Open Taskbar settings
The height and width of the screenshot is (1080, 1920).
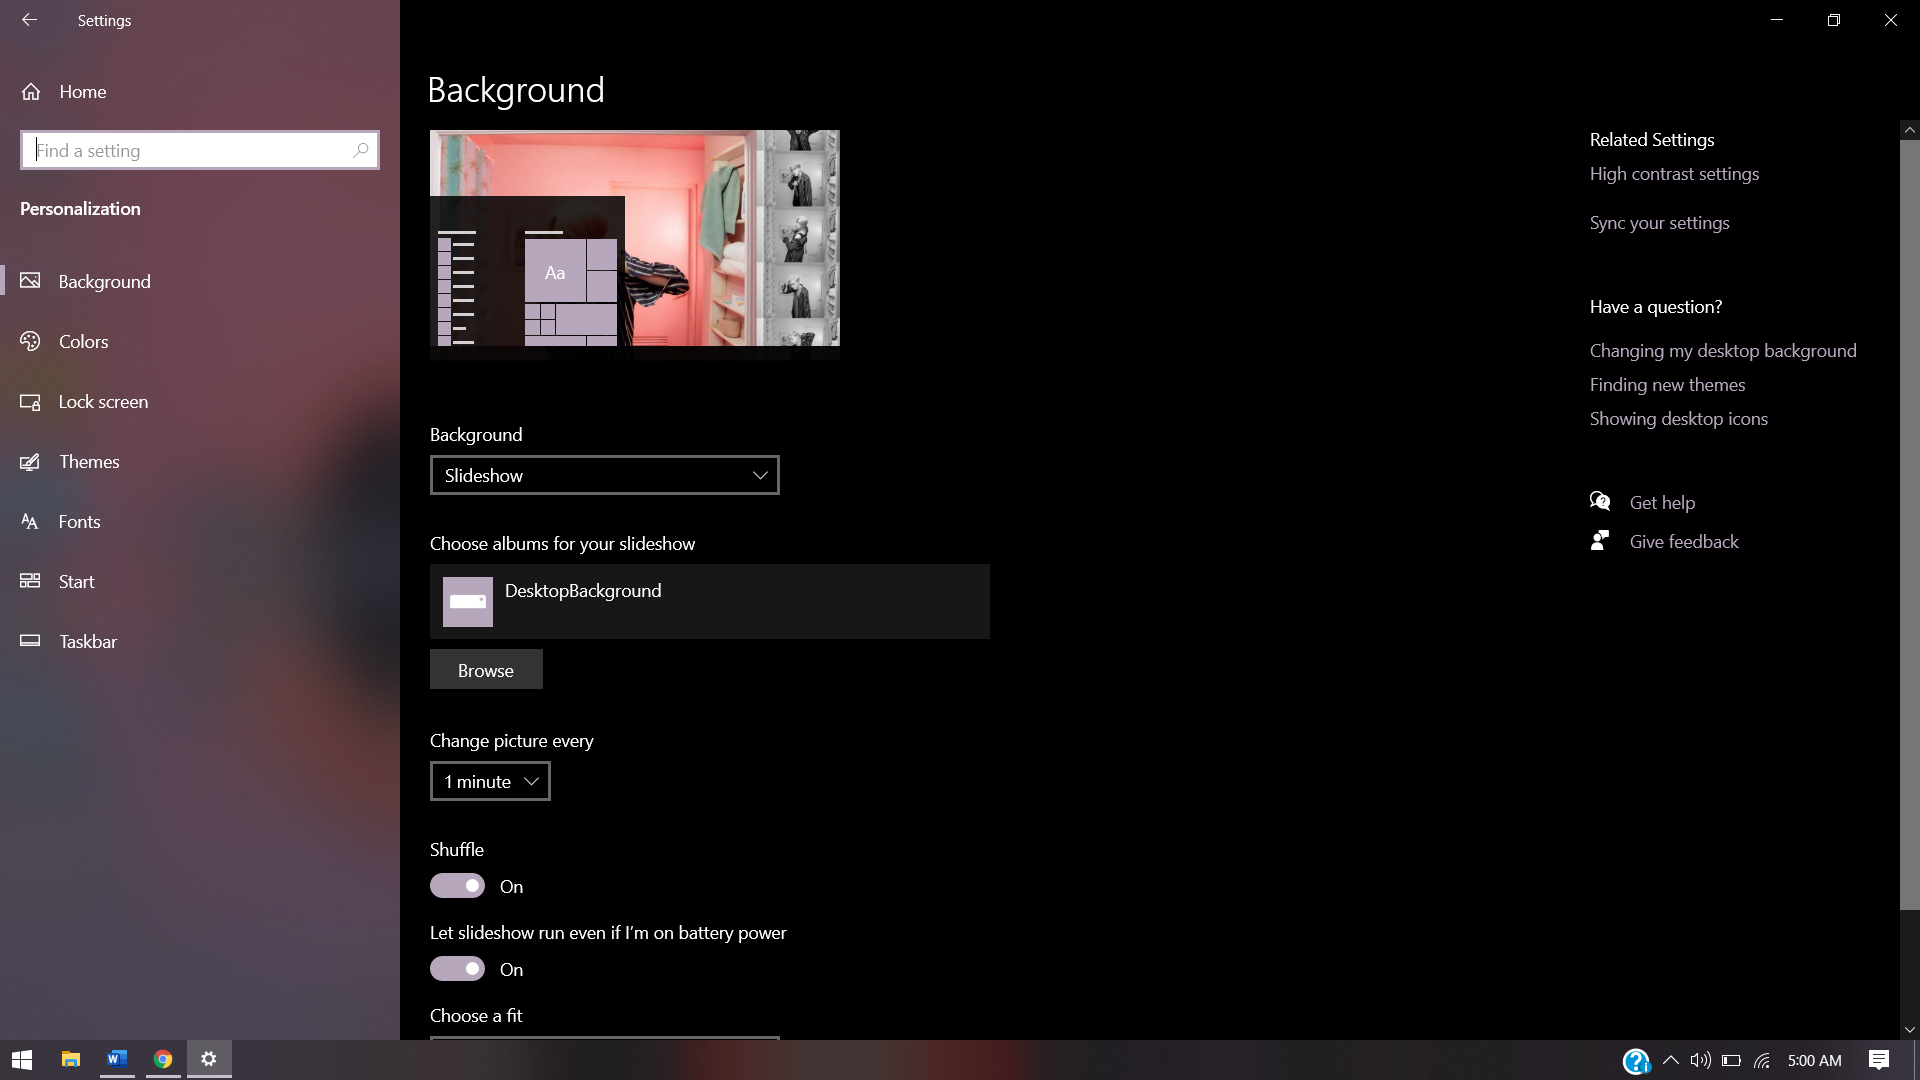pos(88,641)
